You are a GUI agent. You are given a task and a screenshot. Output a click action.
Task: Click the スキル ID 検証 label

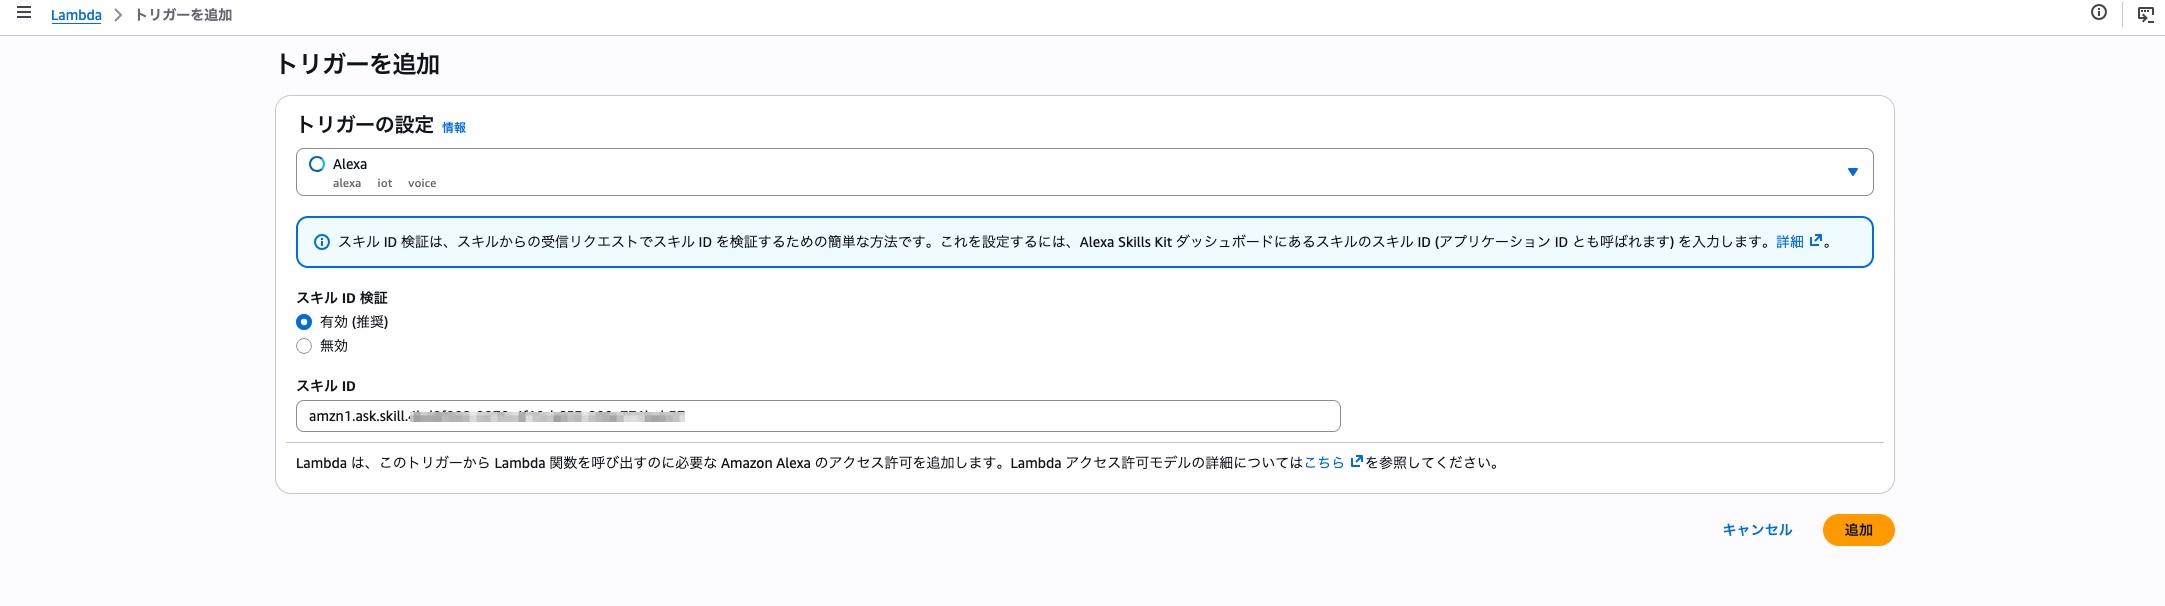(342, 298)
